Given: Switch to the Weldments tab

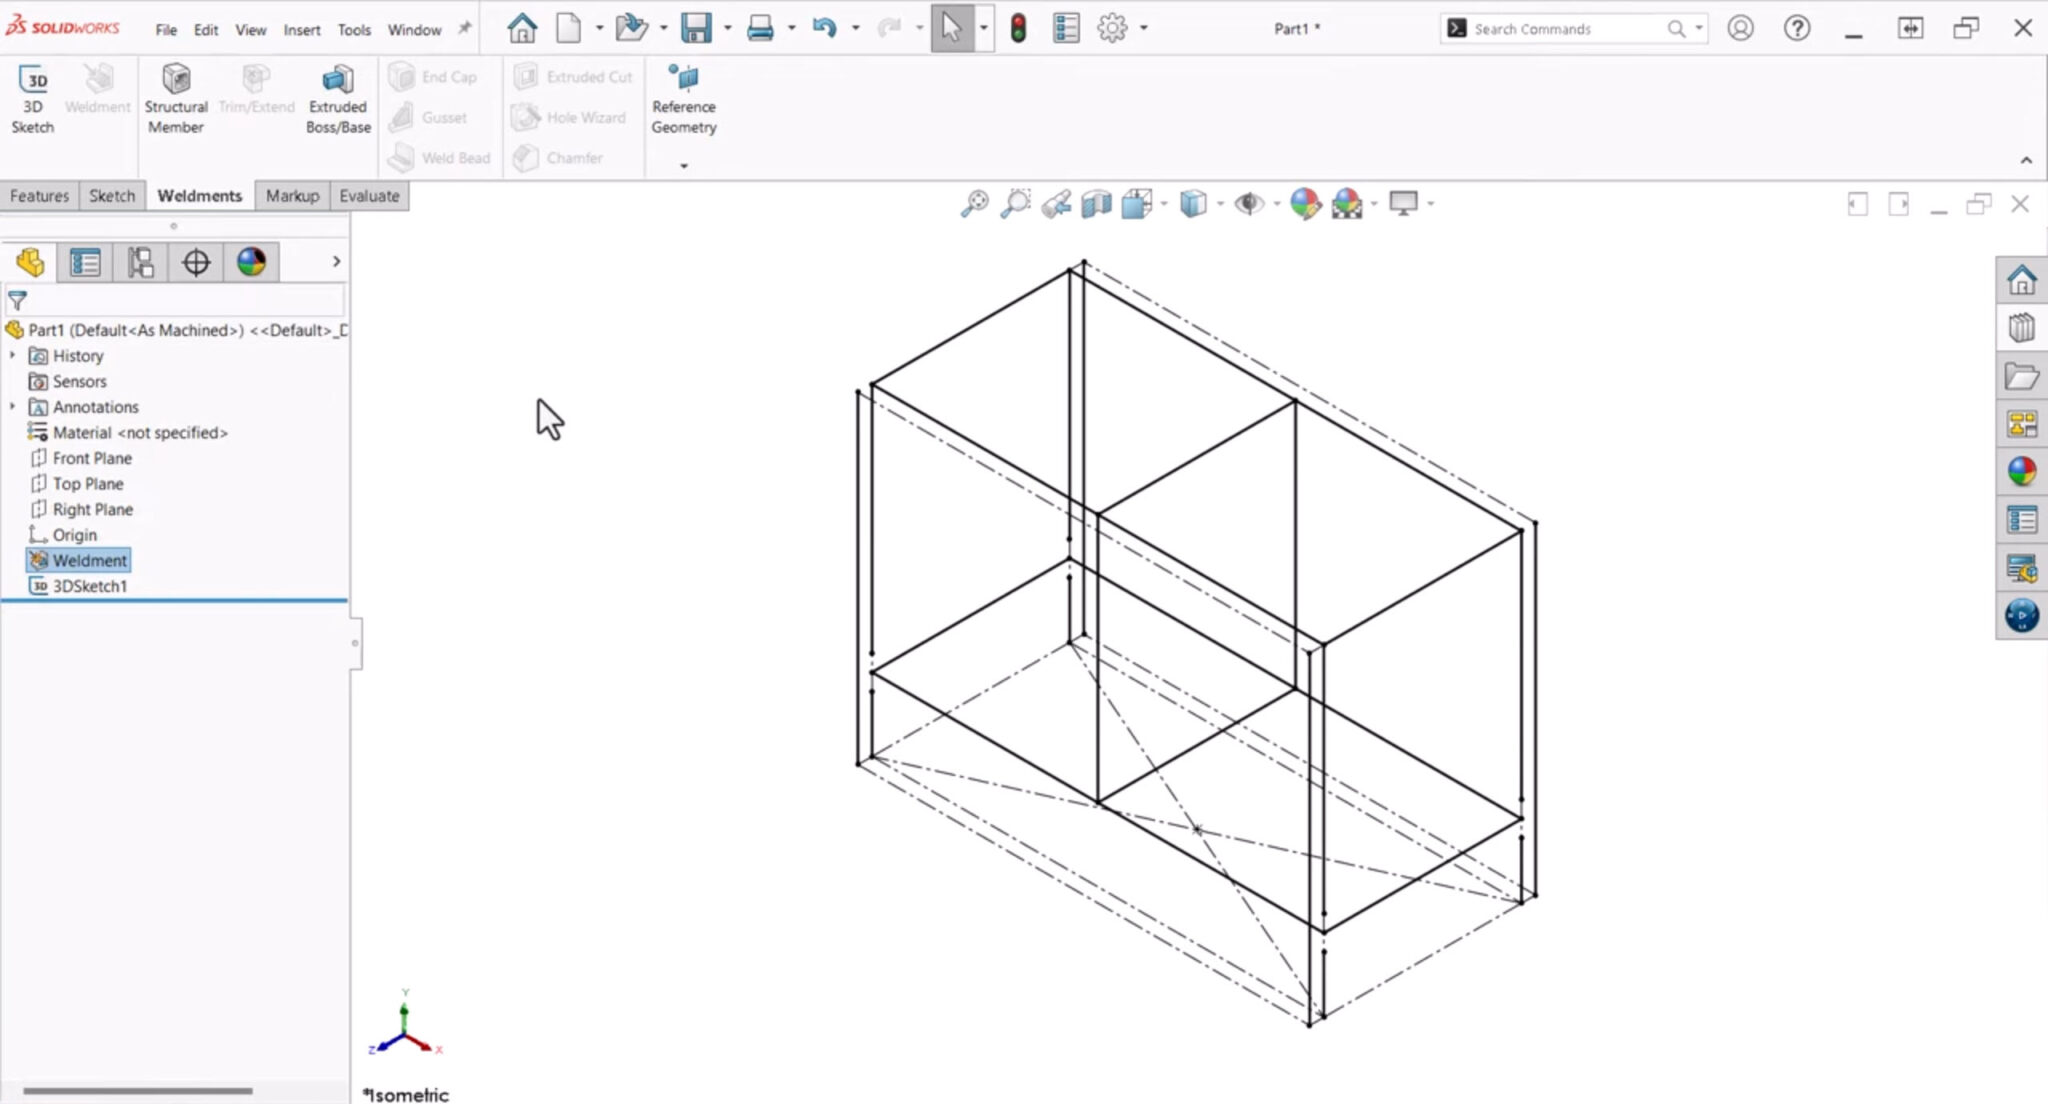Looking at the screenshot, I should click(x=198, y=195).
